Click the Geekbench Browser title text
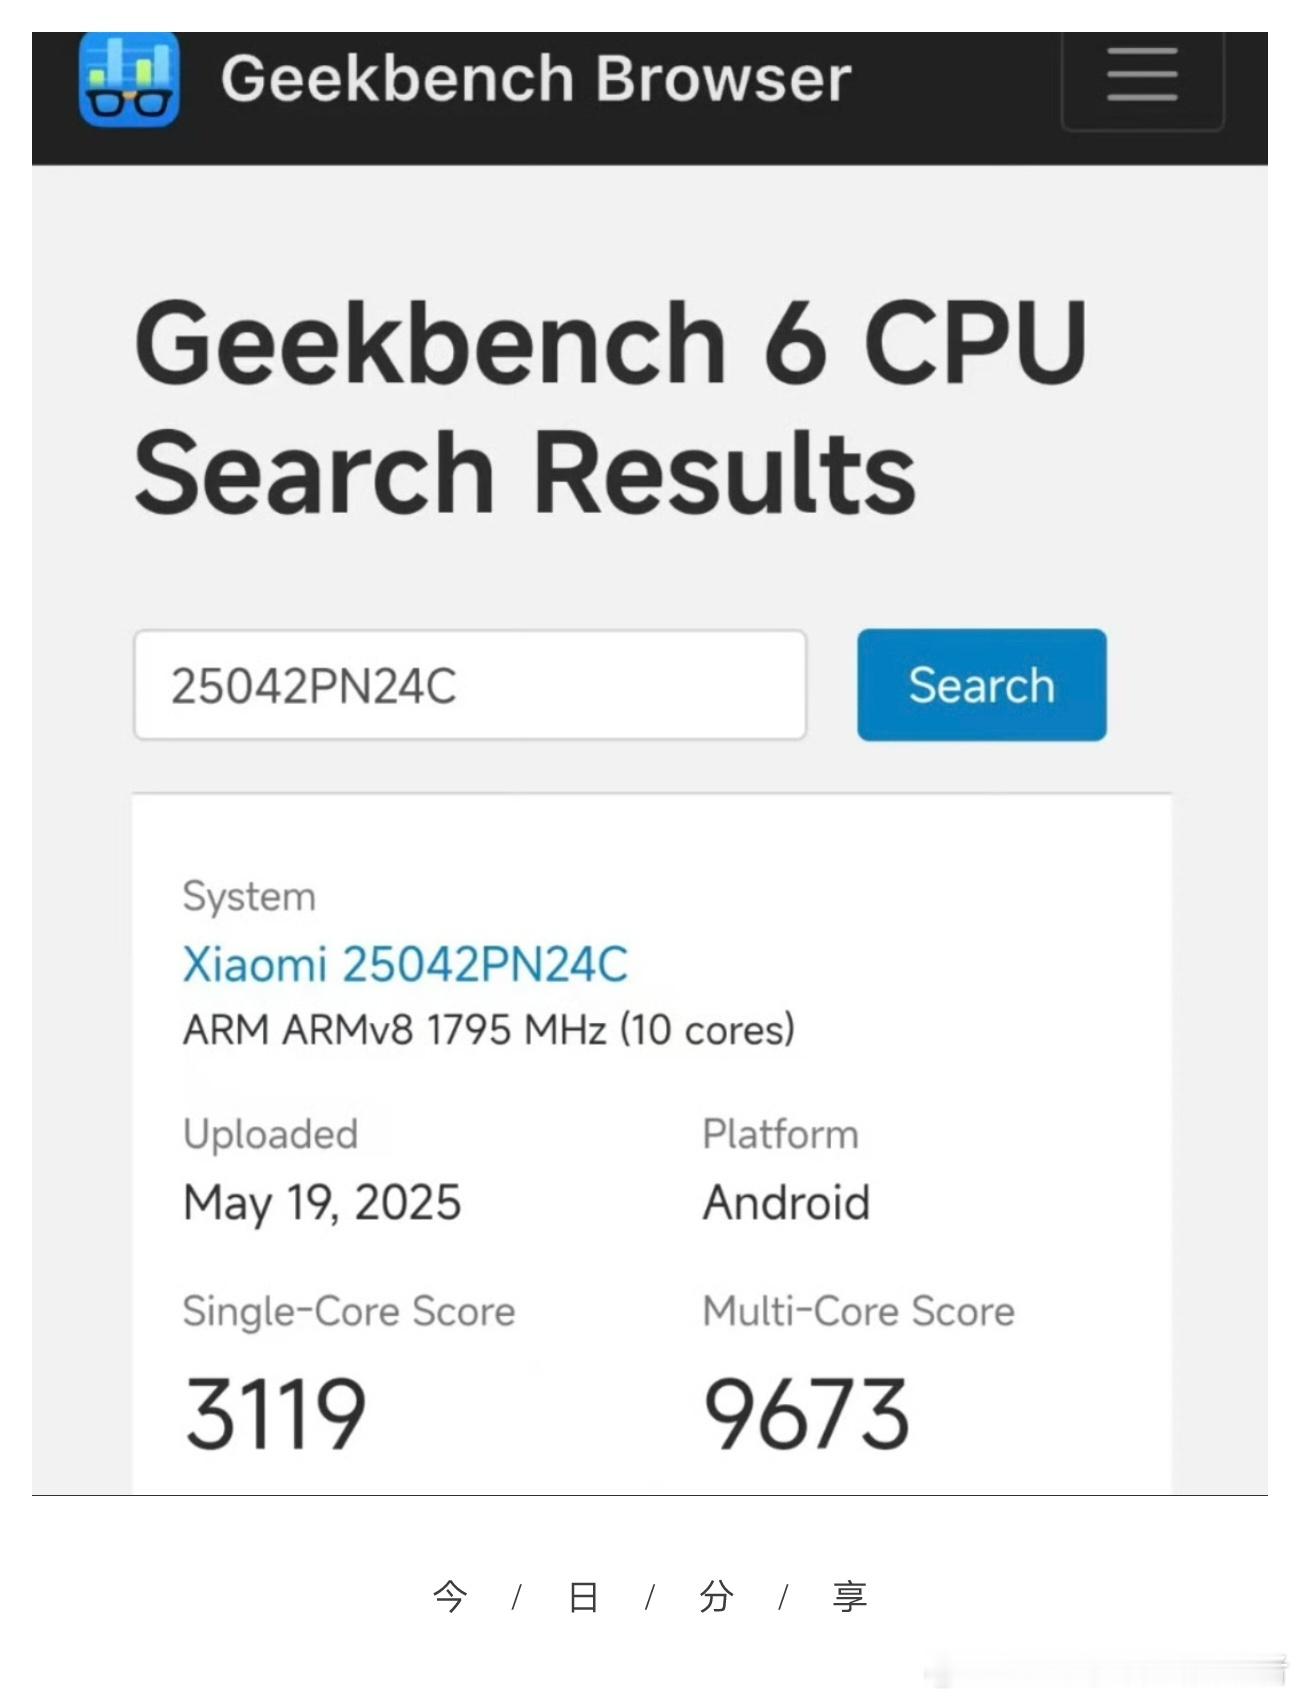The height and width of the screenshot is (1700, 1300). 536,78
